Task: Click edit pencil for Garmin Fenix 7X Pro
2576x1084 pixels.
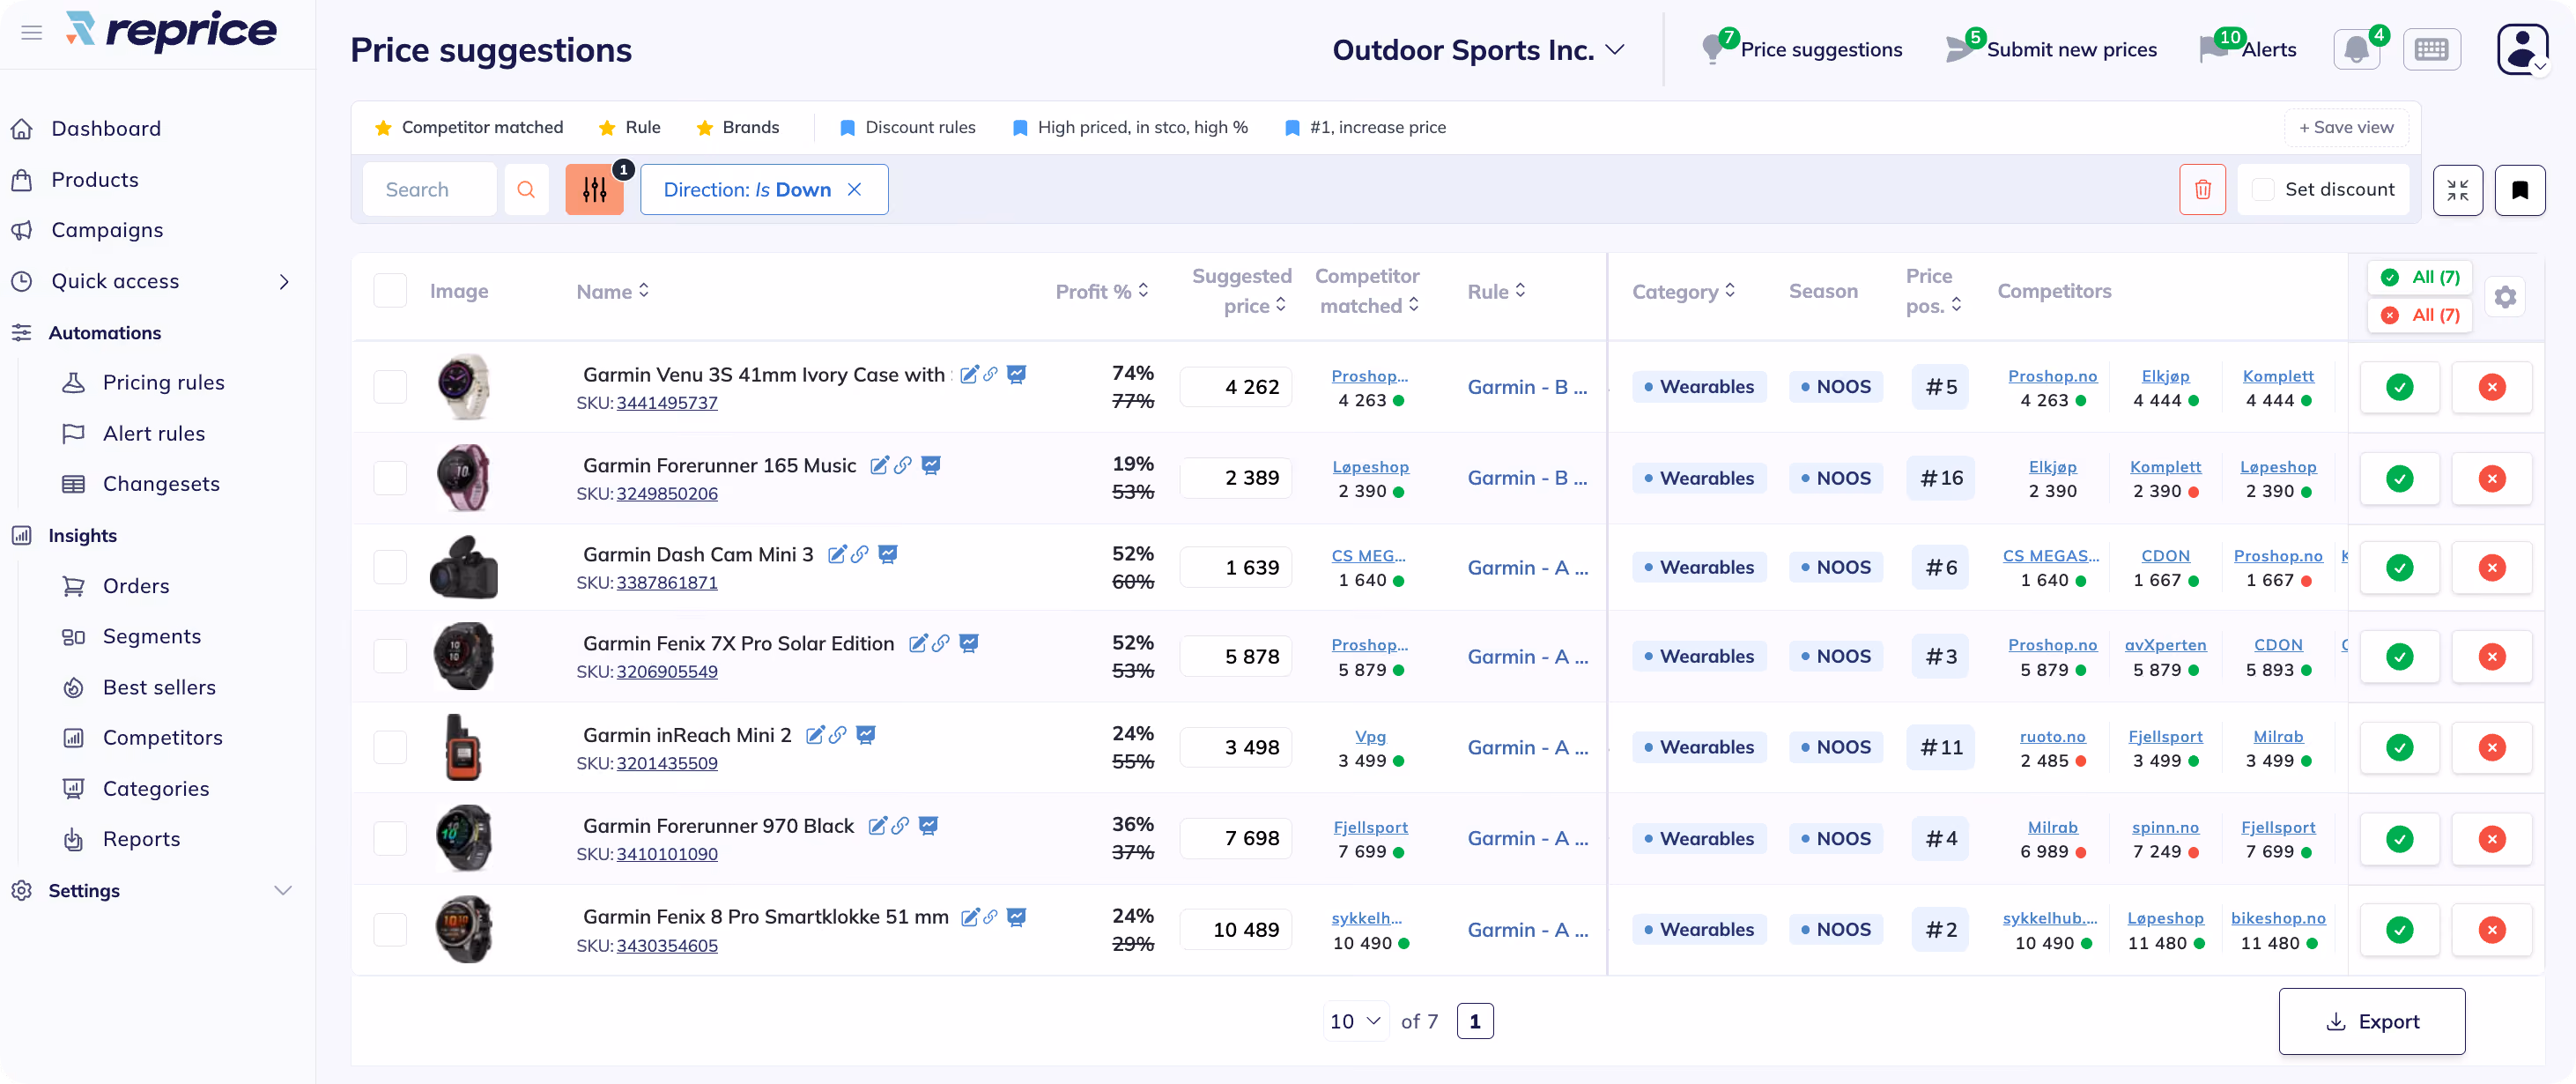Action: tap(917, 644)
